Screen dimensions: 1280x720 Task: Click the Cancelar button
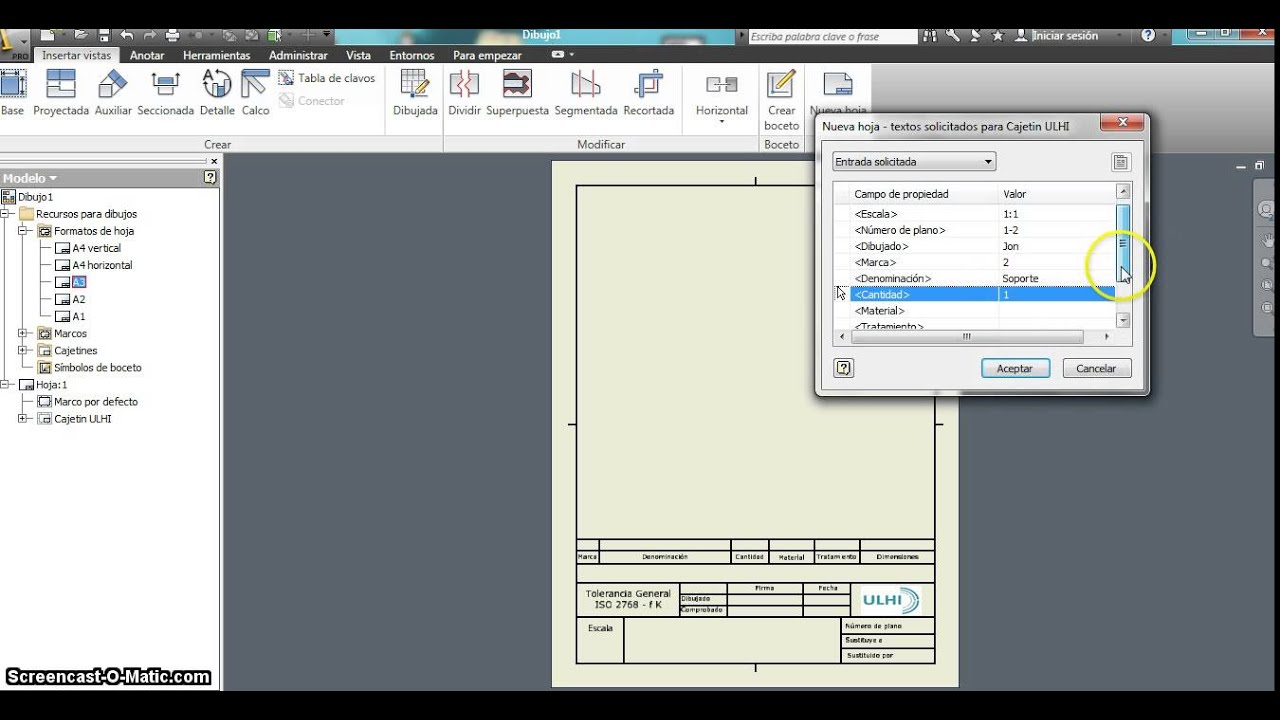1096,368
